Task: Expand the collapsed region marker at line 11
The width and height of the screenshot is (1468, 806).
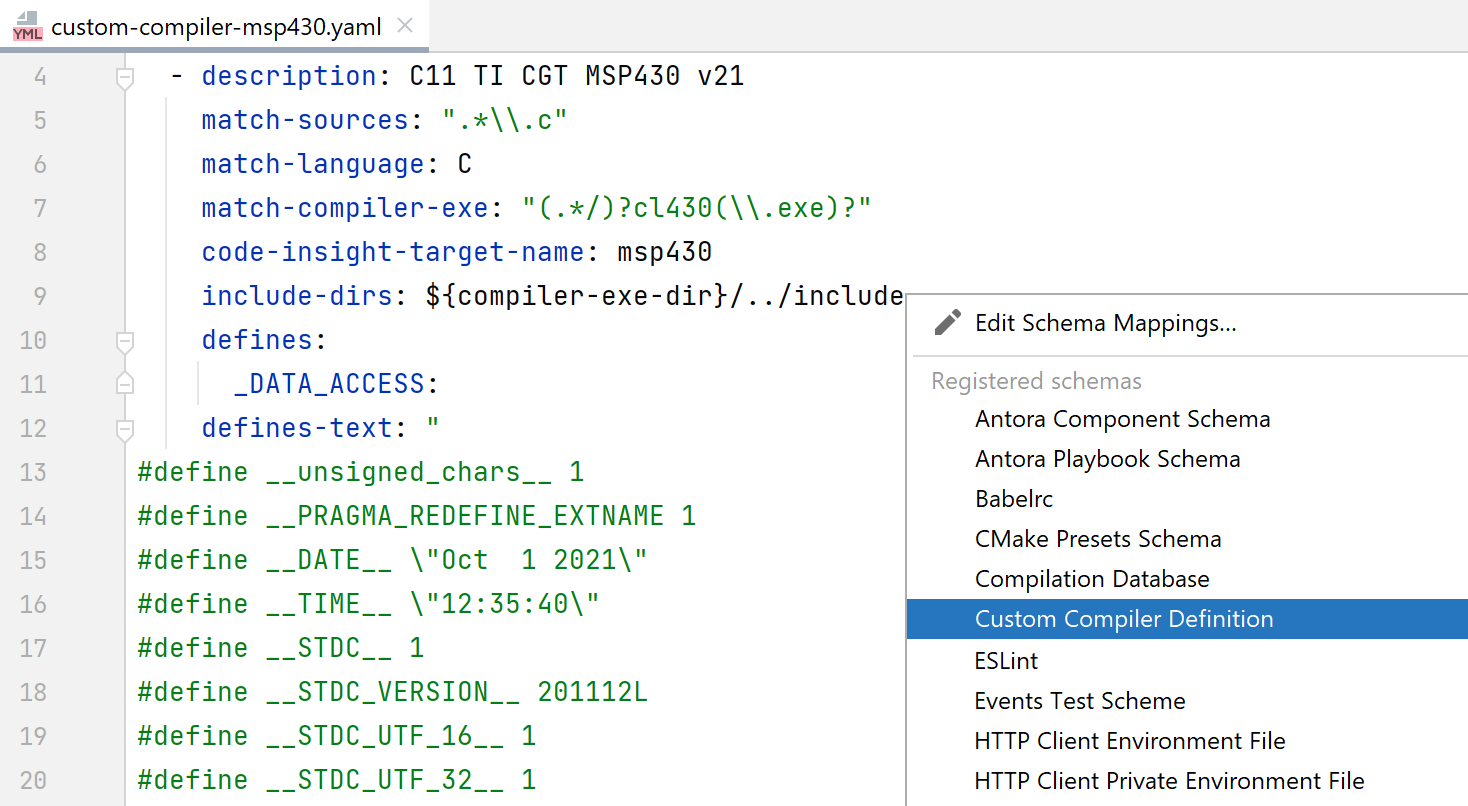Action: coord(125,383)
